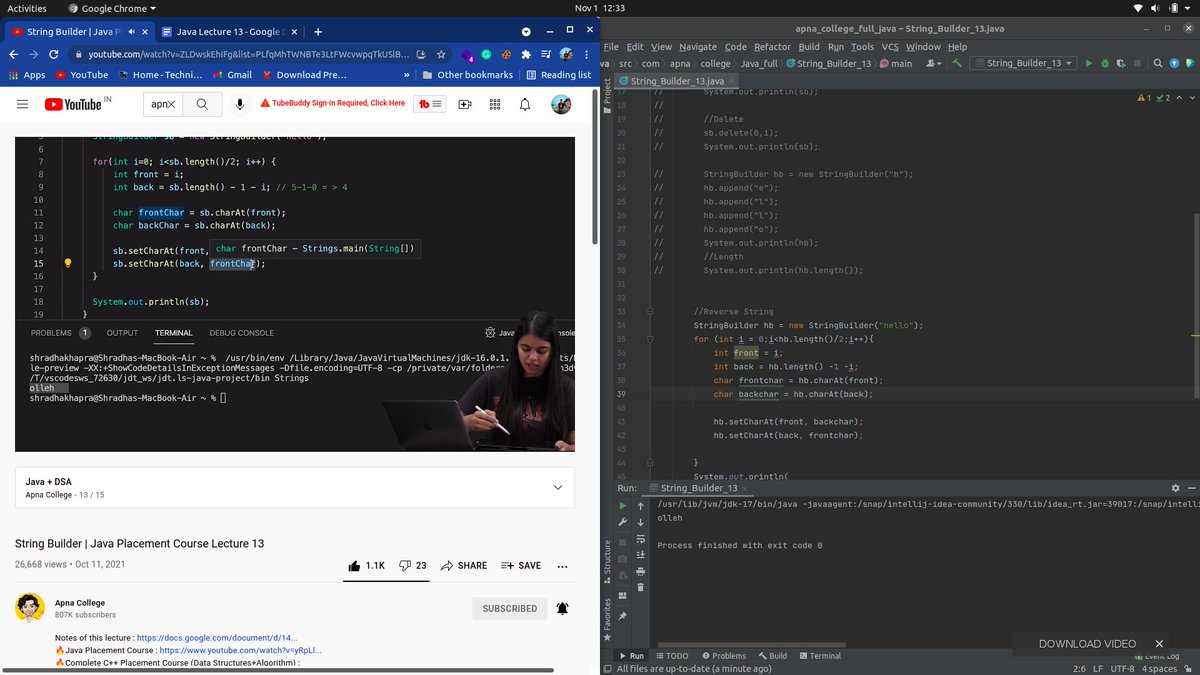This screenshot has width=1200, height=675.
Task: Open UTF-8 encoding selector in status bar
Action: pyautogui.click(x=1122, y=668)
